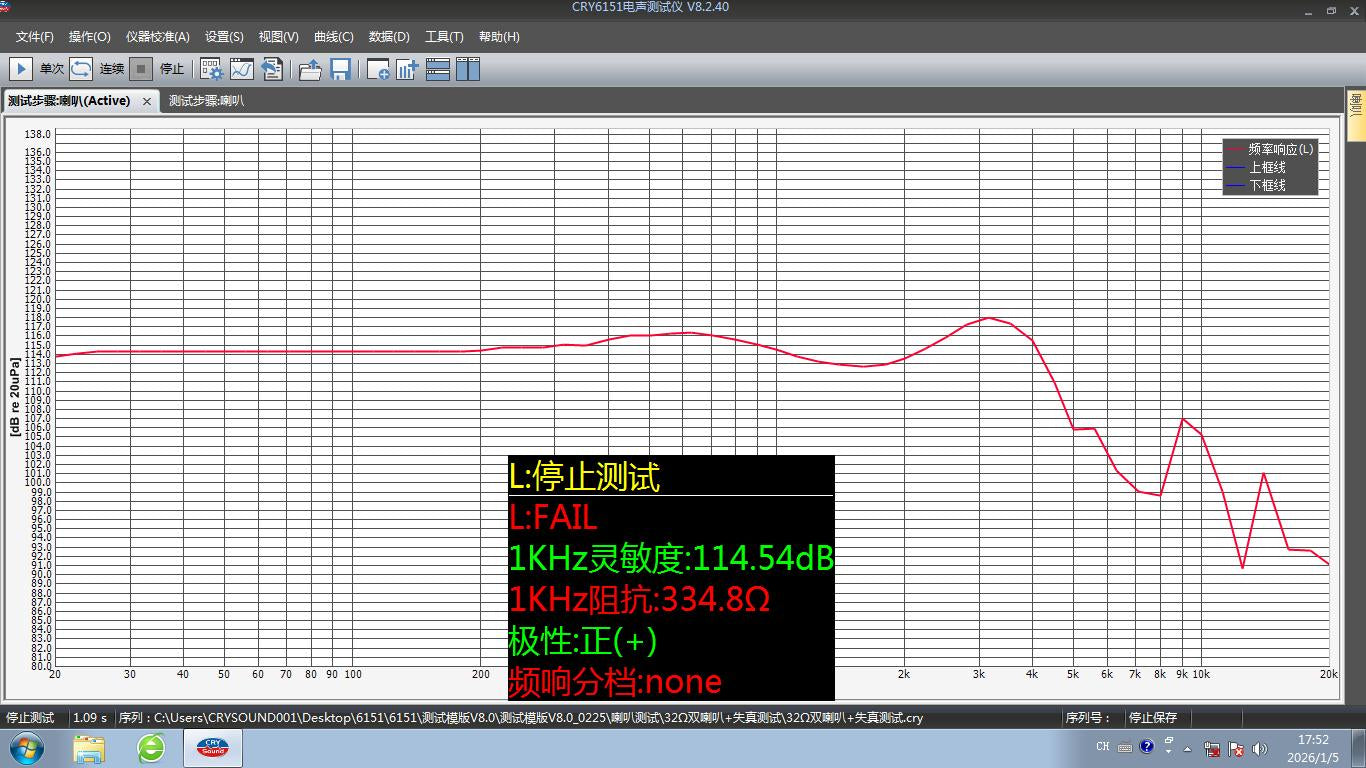The height and width of the screenshot is (768, 1366).
Task: Toggle the 下框线 lower limit curve
Action: click(1270, 184)
